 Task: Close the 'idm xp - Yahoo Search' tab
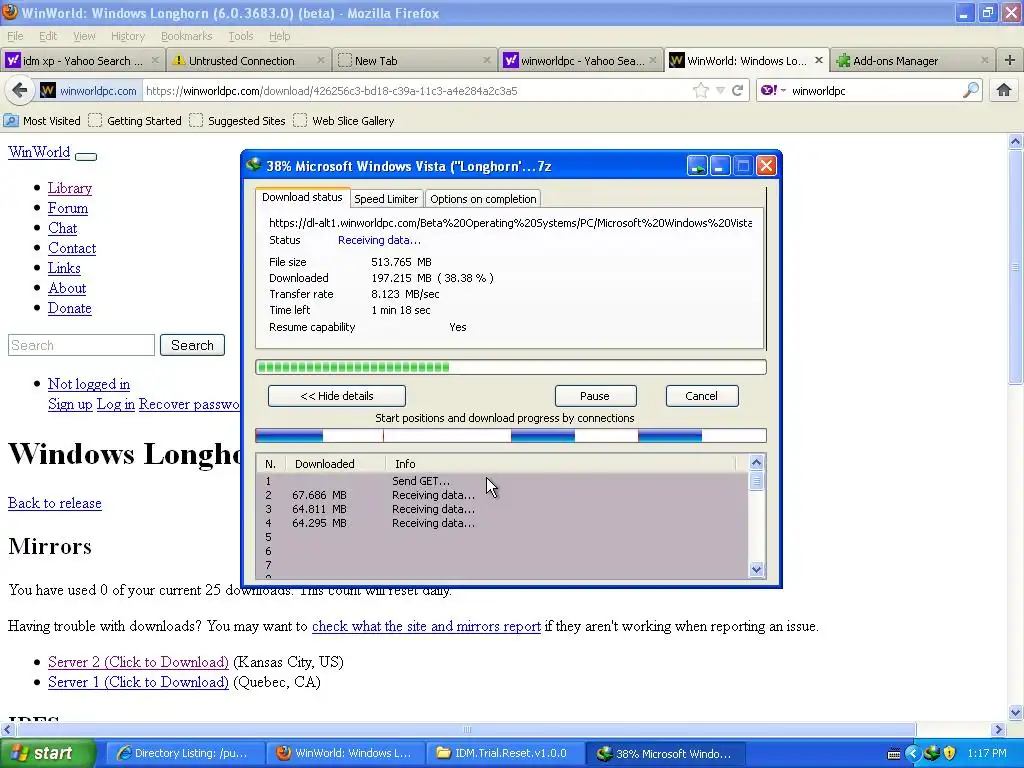[x=155, y=60]
